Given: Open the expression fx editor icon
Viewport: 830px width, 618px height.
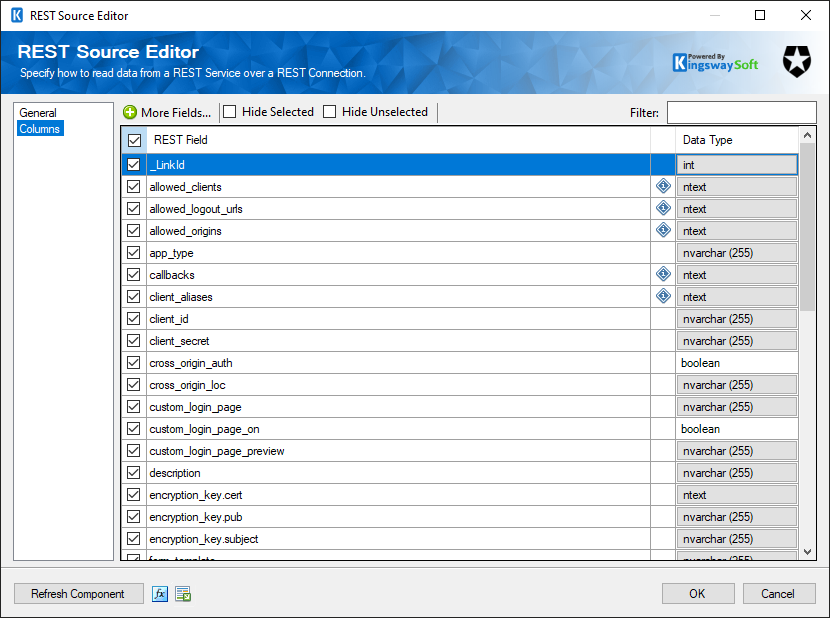Looking at the screenshot, I should point(160,594).
